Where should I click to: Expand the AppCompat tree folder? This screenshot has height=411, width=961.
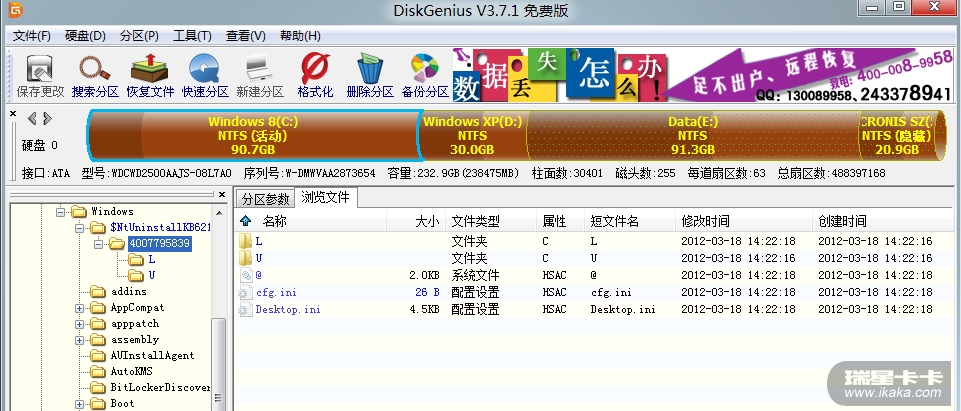pos(79,308)
